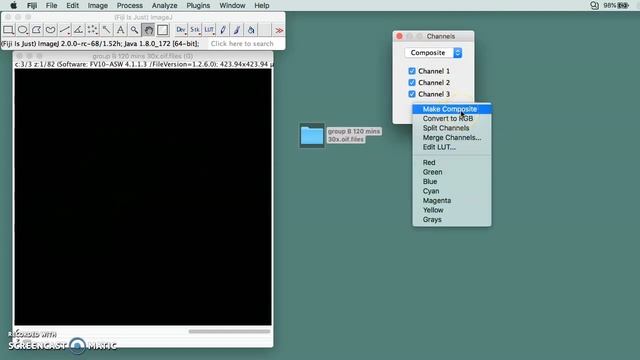This screenshot has width=640, height=360.
Task: Pick the Blue LUT entry
Action: tap(452, 182)
